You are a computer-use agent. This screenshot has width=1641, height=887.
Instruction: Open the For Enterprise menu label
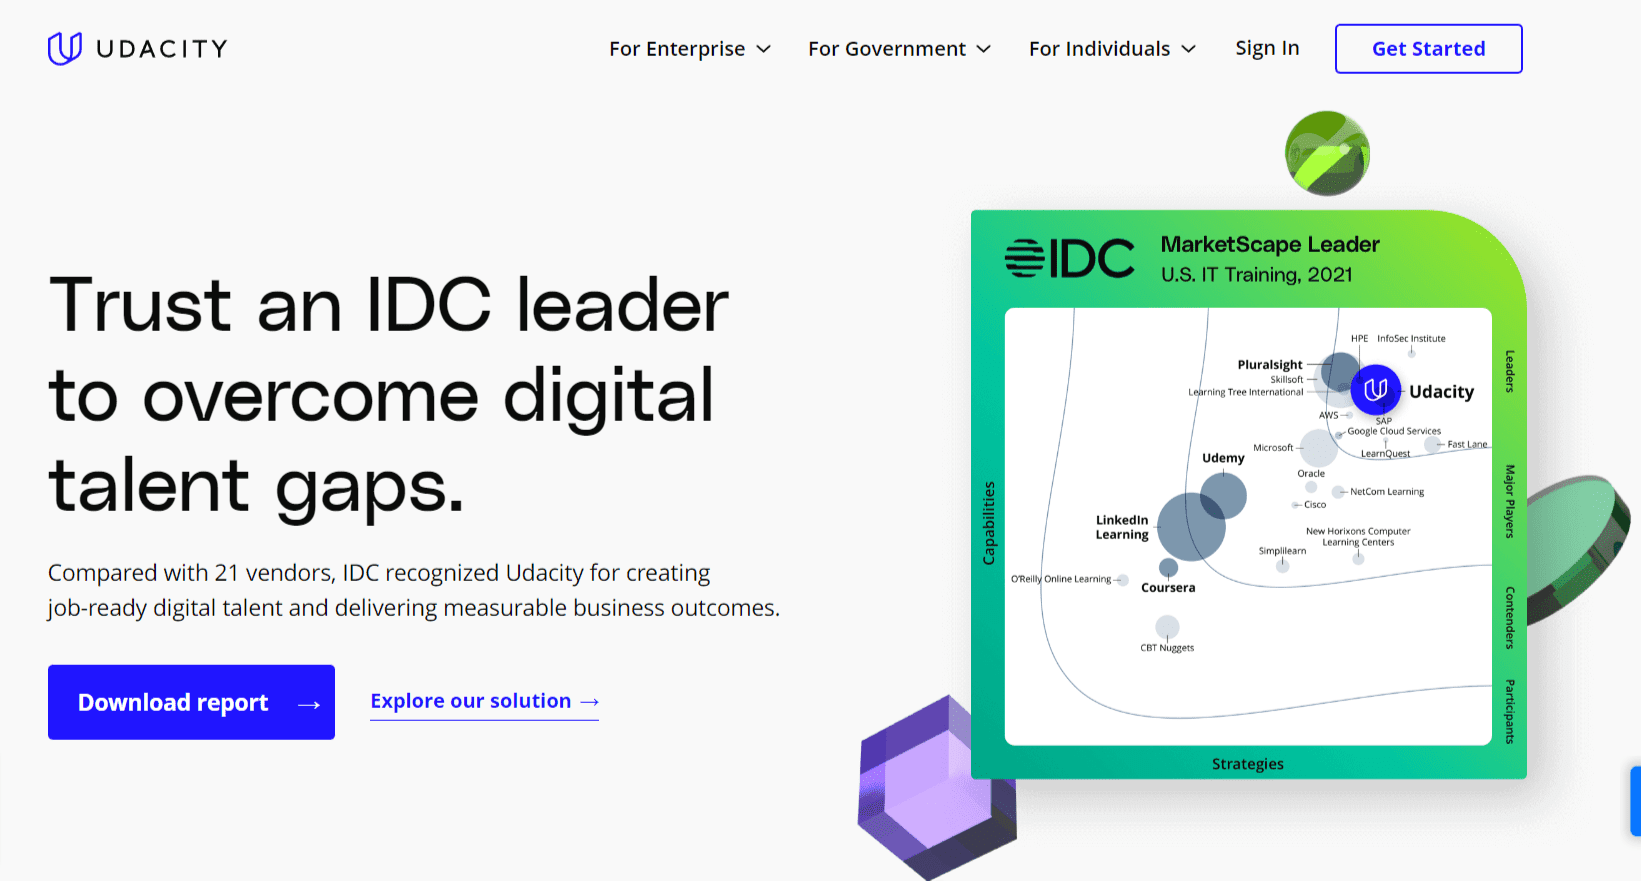pos(677,49)
